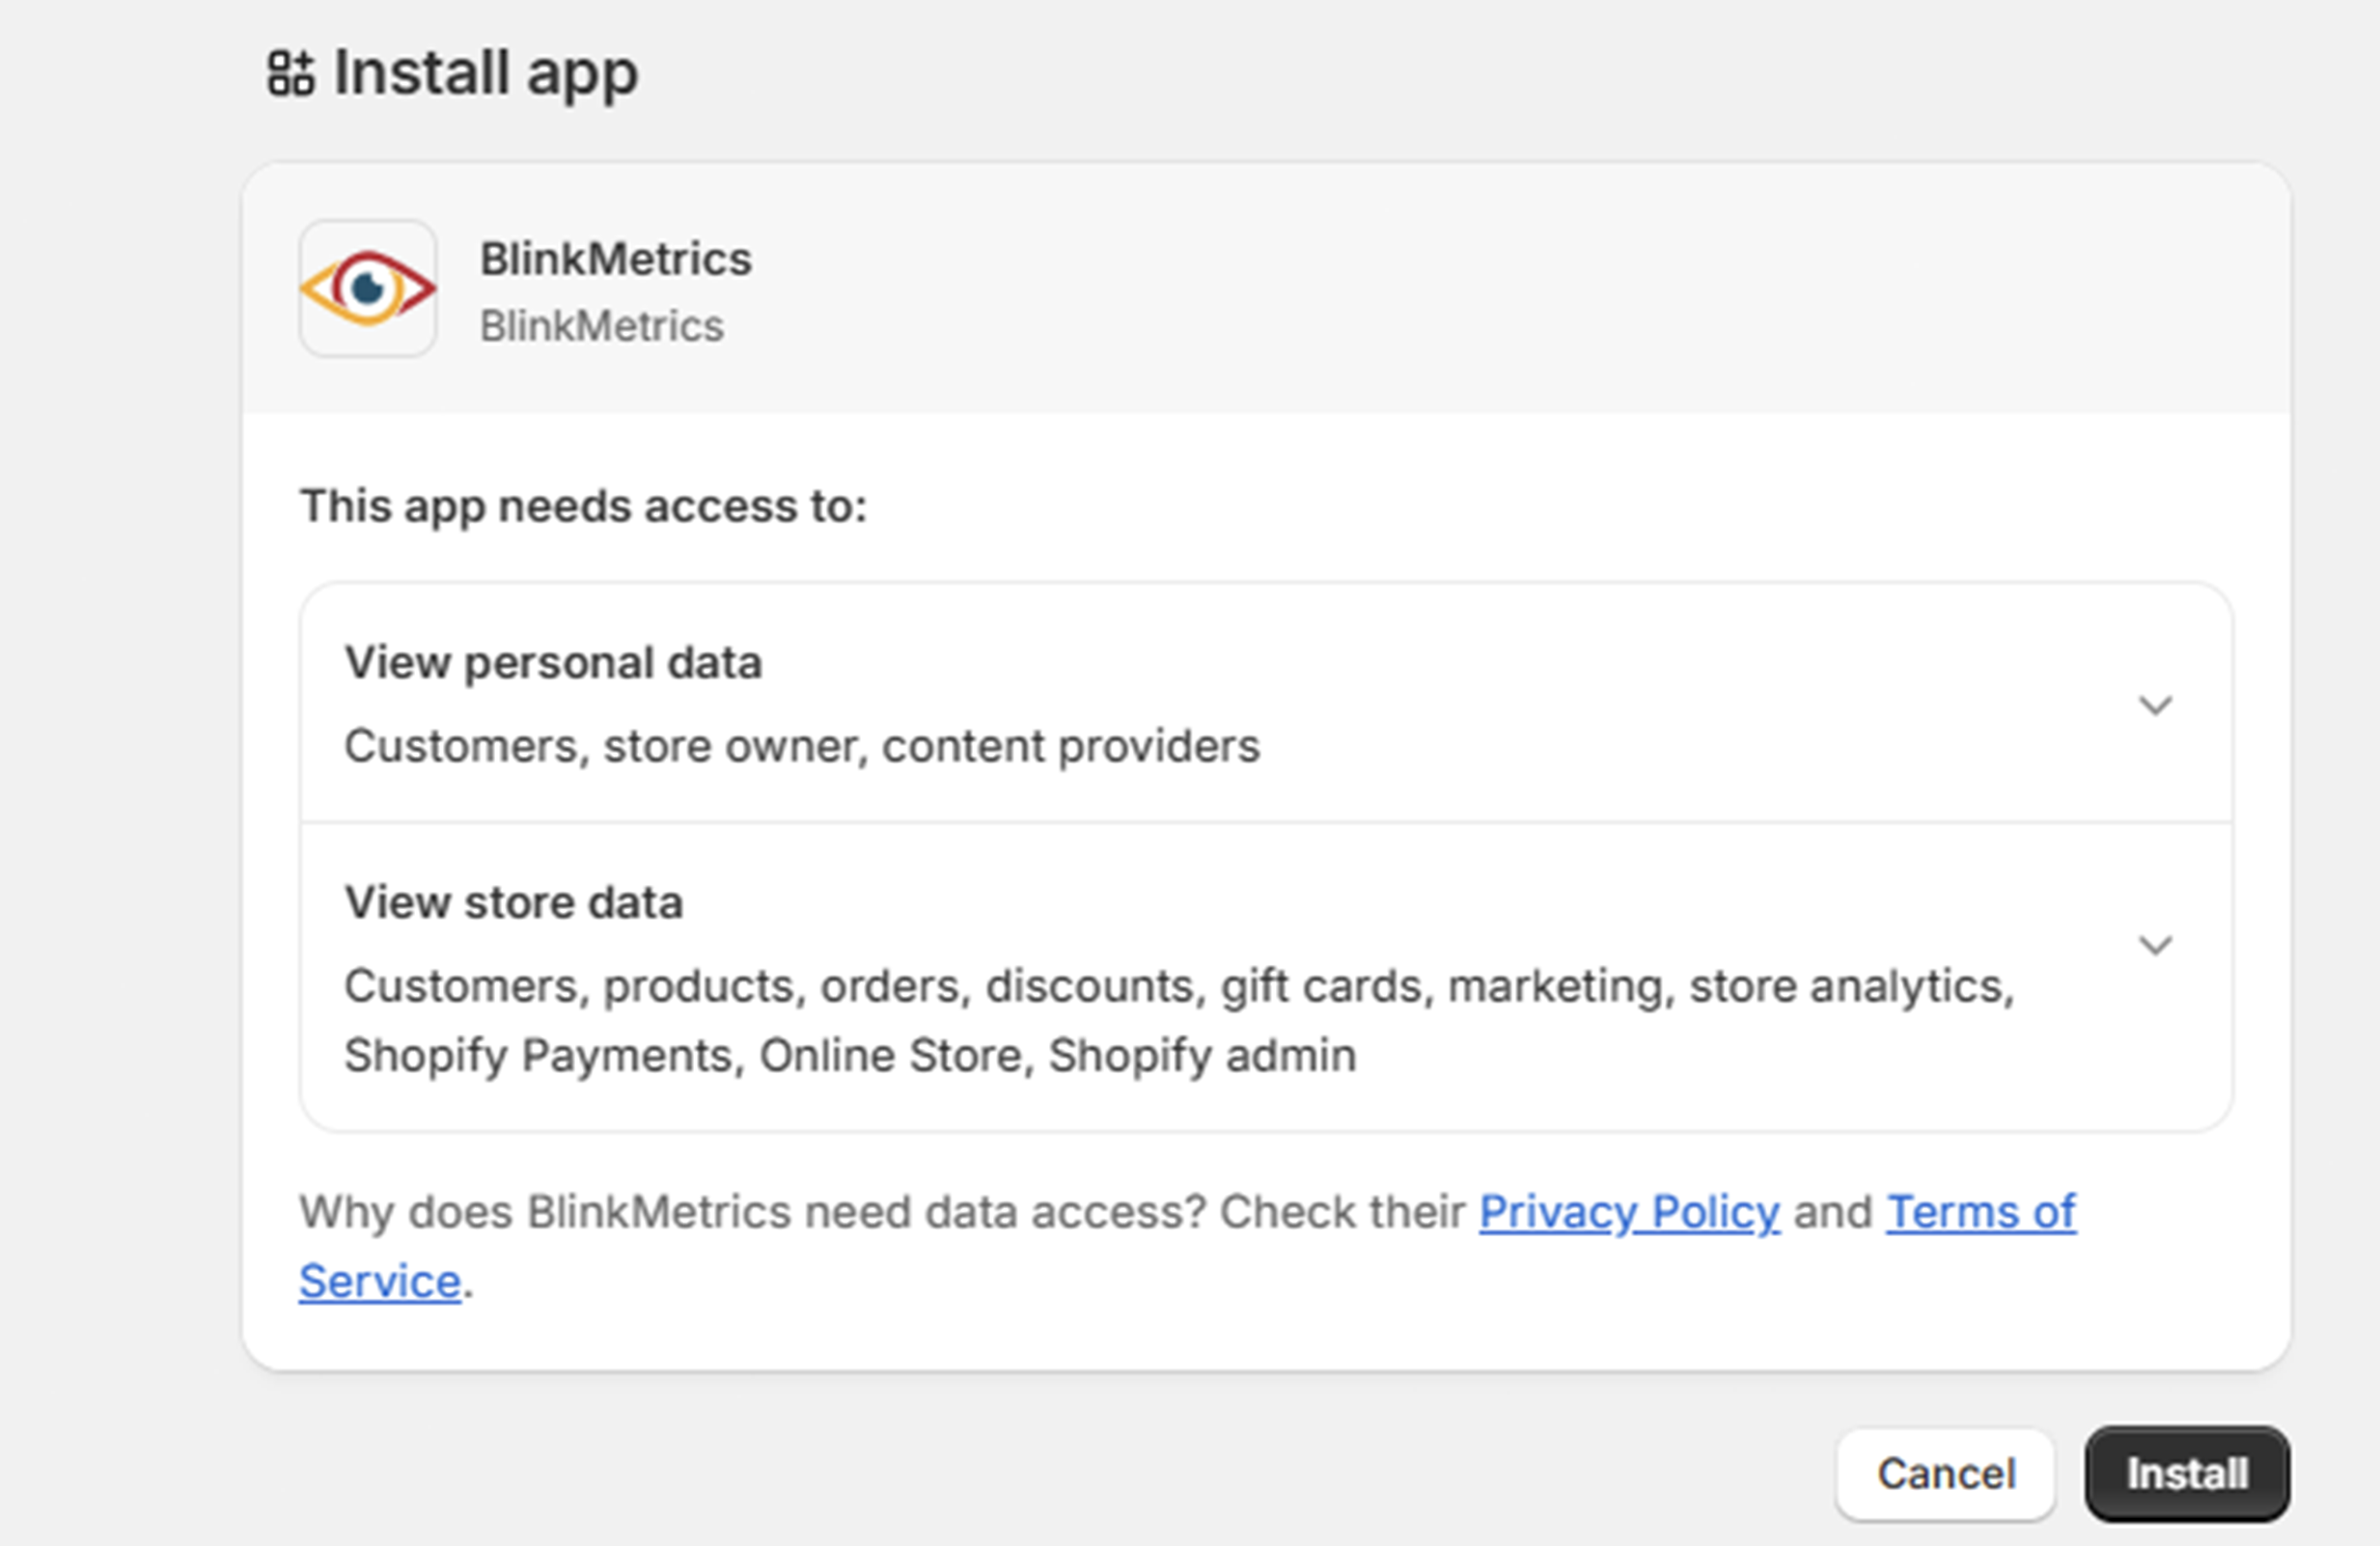The image size is (2380, 1546).
Task: Click 'This app needs access to:' label
Action: 583,506
